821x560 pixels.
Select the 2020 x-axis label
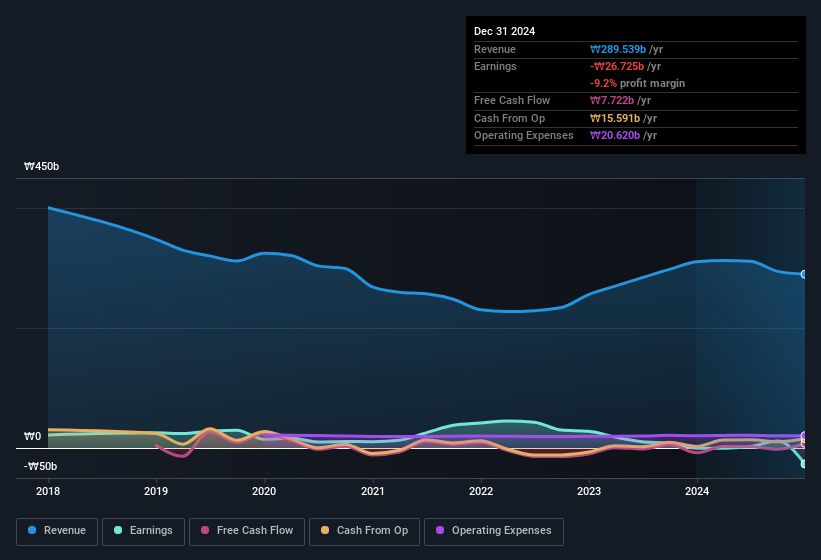[x=264, y=491]
